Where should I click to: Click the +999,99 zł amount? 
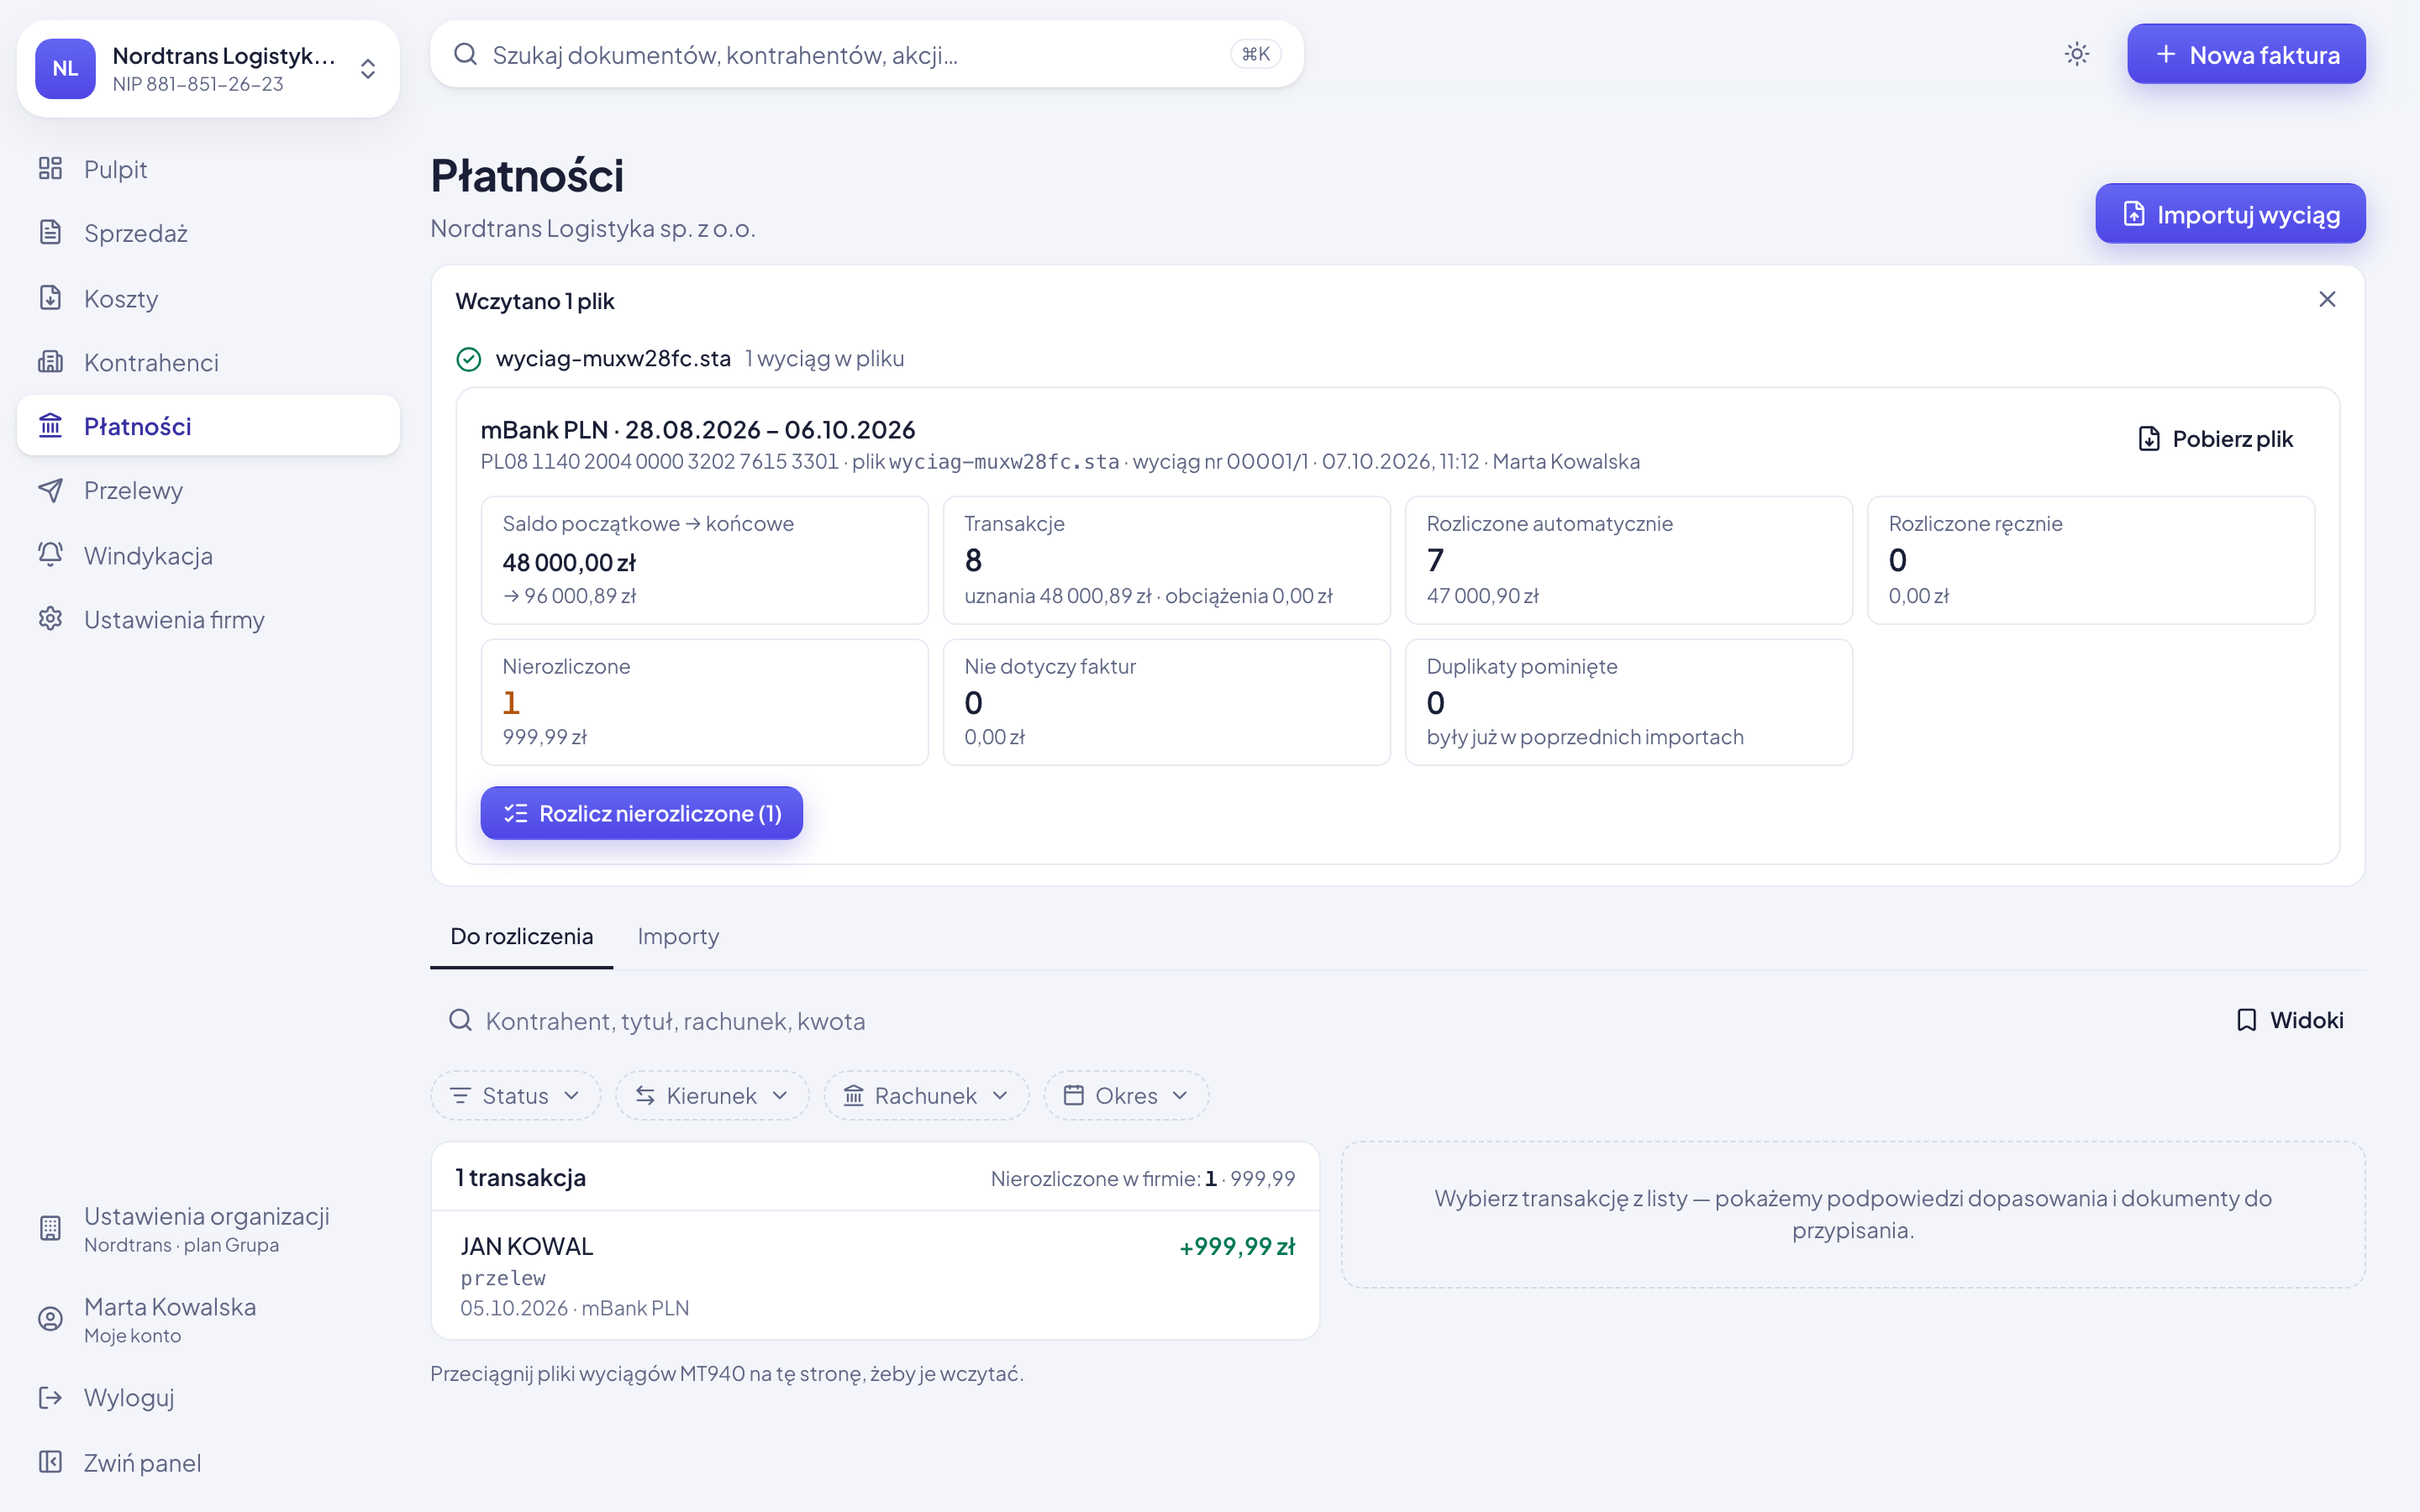[x=1237, y=1246]
